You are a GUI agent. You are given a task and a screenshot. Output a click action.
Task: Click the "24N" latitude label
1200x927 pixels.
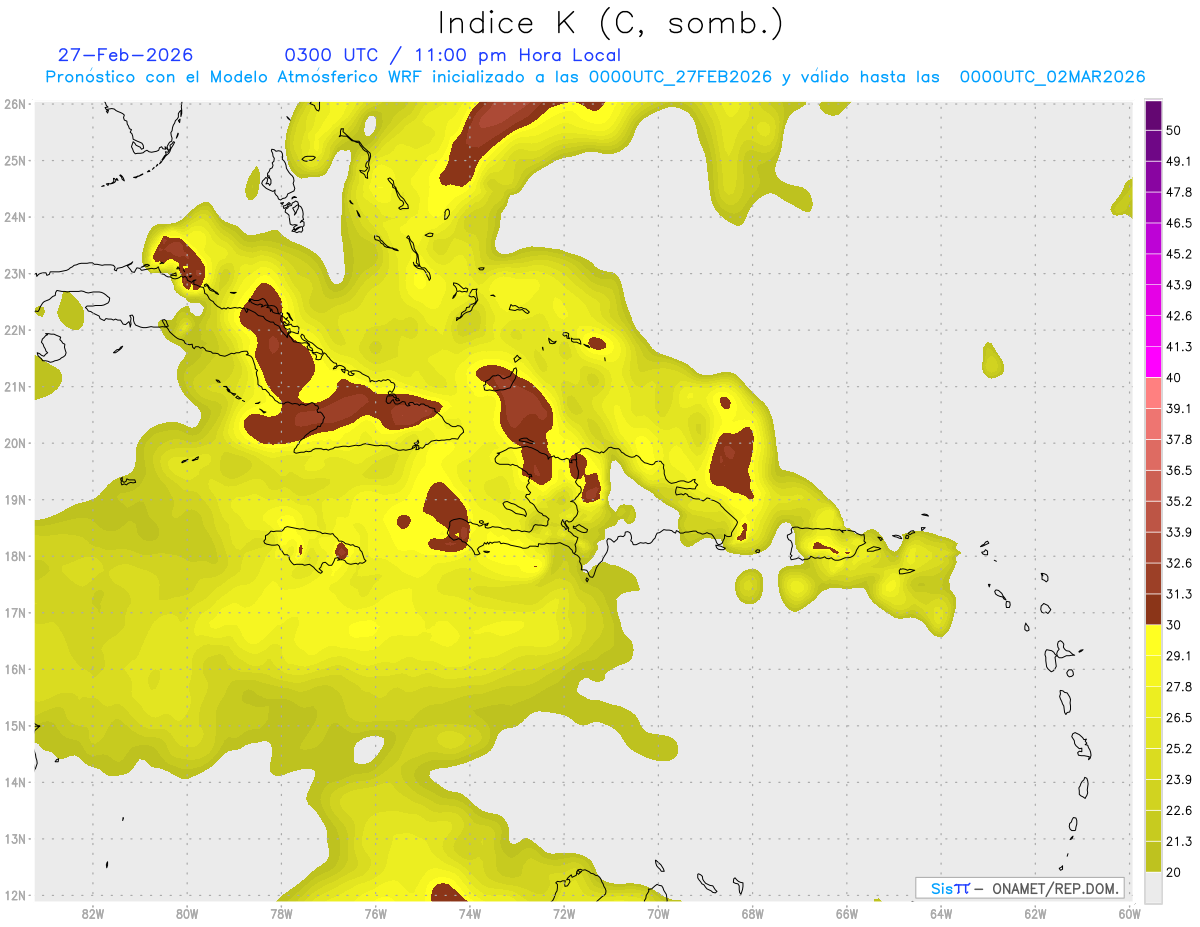pyautogui.click(x=14, y=217)
